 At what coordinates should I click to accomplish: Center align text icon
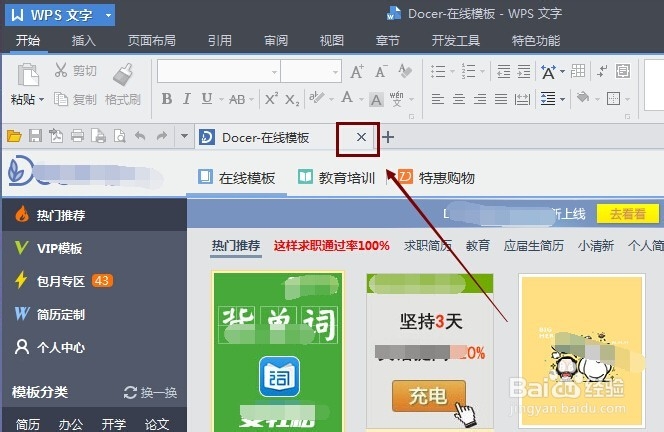tap(459, 99)
